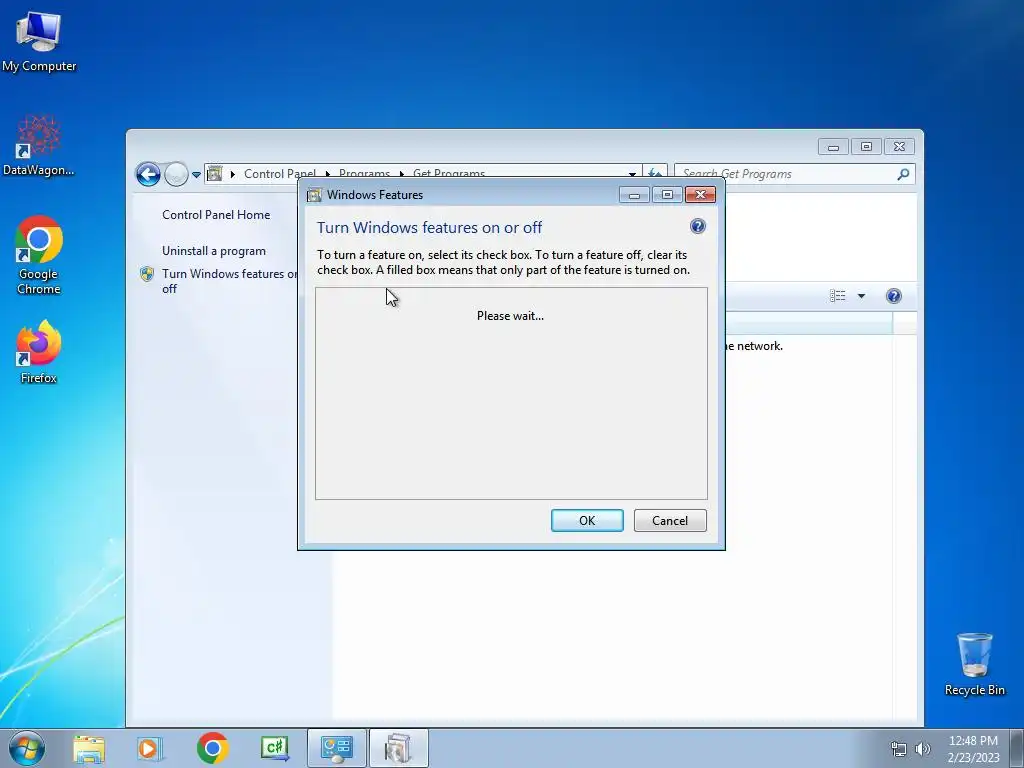Open the network tray icon
Image resolution: width=1024 pixels, height=768 pixels.
tap(899, 749)
